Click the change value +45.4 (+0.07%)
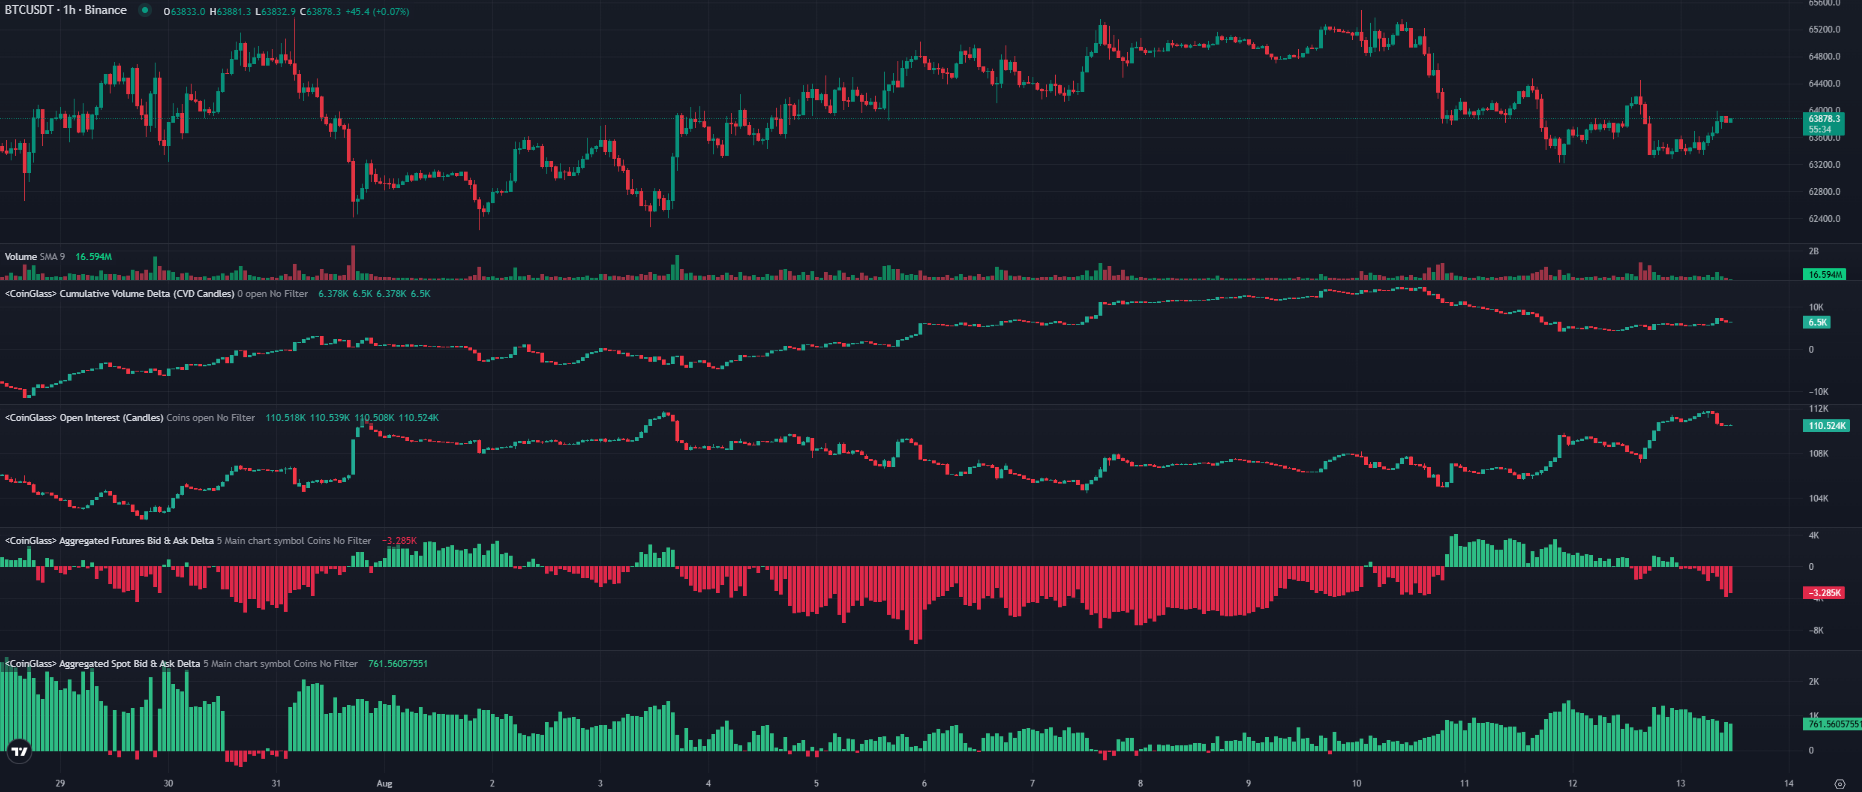The image size is (1862, 792). coord(377,12)
